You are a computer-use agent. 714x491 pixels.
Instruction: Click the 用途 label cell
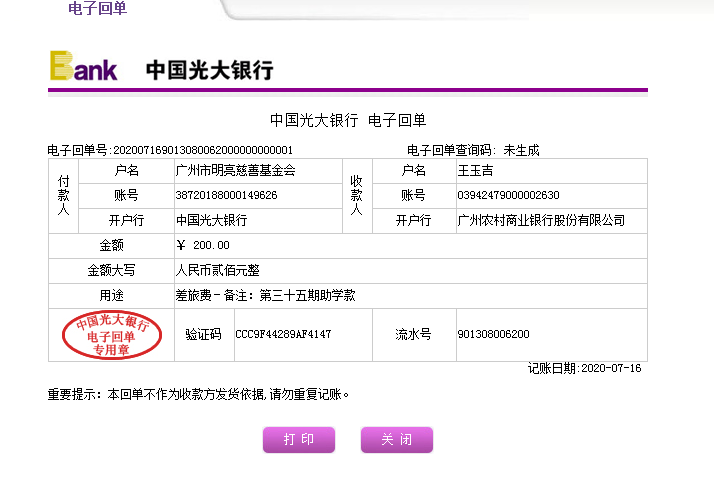point(112,296)
